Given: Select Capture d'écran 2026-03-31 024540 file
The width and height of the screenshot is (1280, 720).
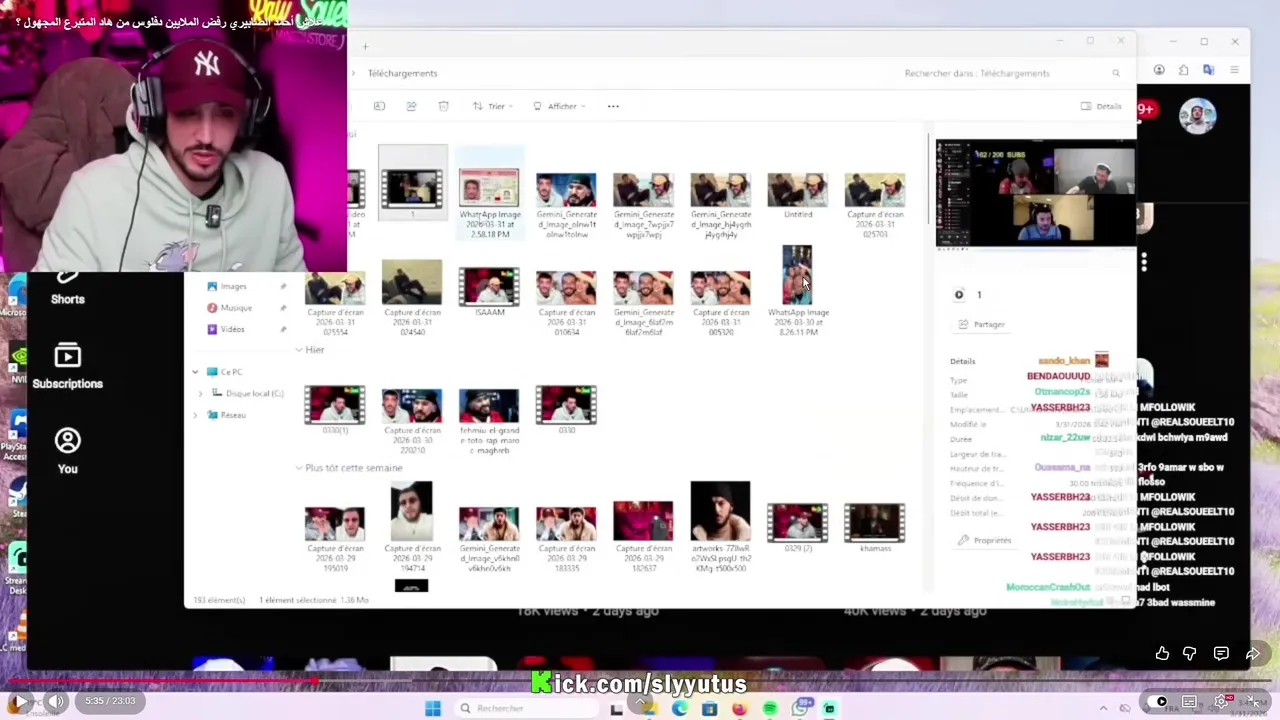Looking at the screenshot, I should pyautogui.click(x=412, y=297).
